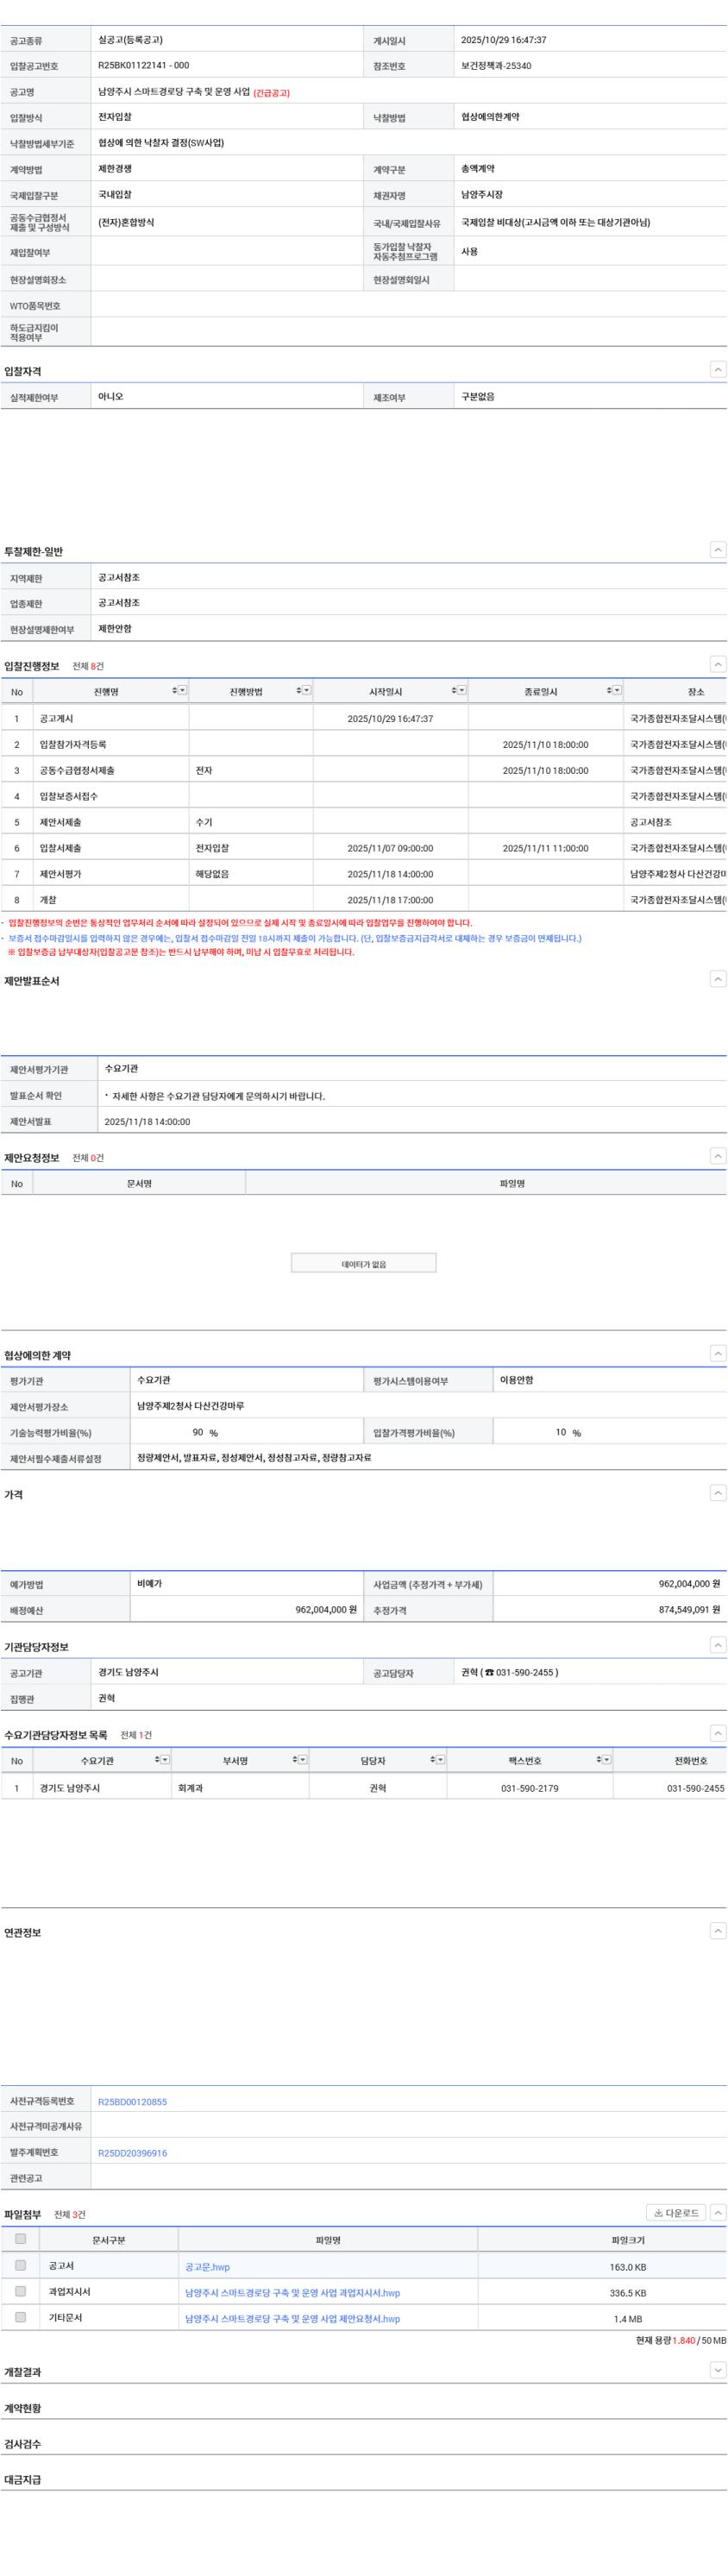The height and width of the screenshot is (2576, 728).
Task: Open the 계약현황 section heading
Action: (x=23, y=2408)
